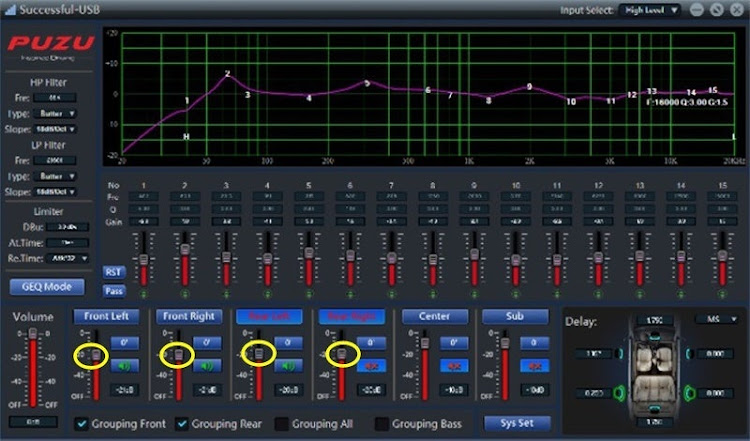Open HP Filter Slope dropdown

56,129
